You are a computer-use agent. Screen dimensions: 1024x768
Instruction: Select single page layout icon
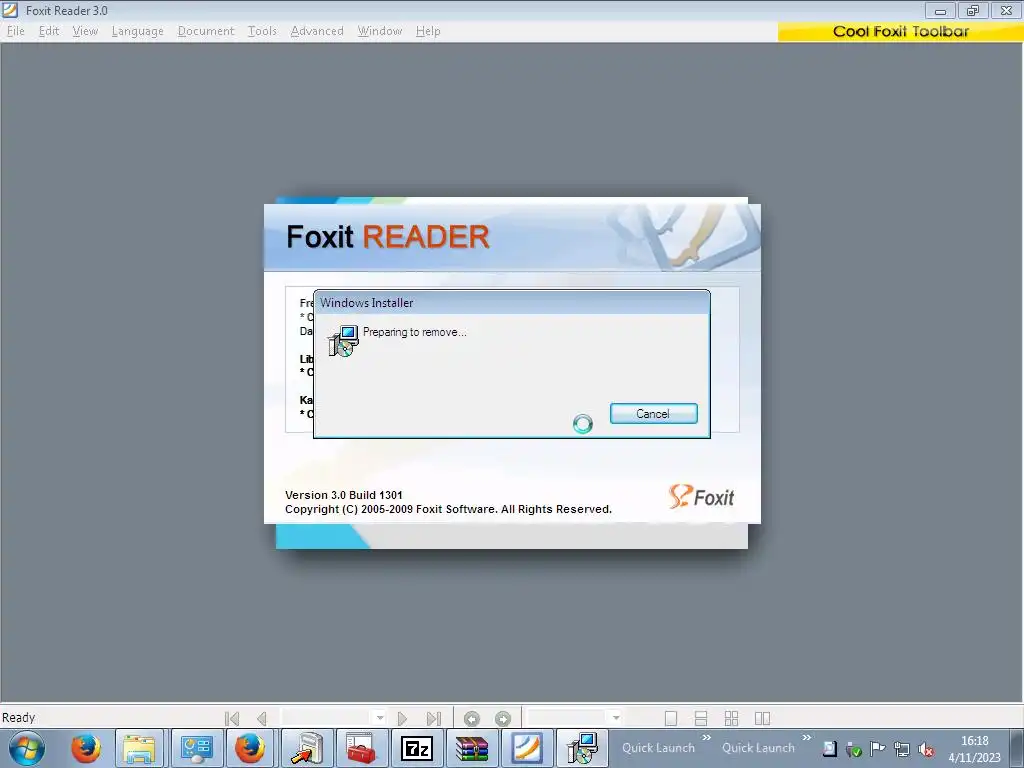pos(671,718)
